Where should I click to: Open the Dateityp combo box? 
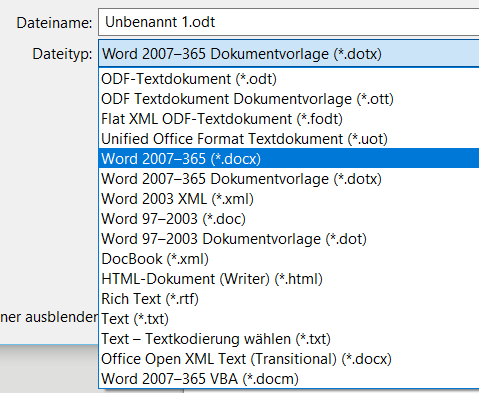coord(289,54)
